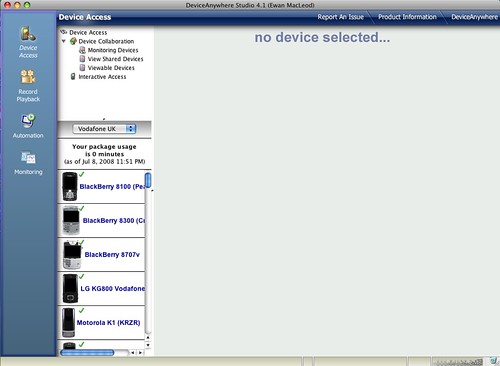The image size is (500, 366).
Task: Click the Device Access tree root icon
Action: tap(64, 32)
